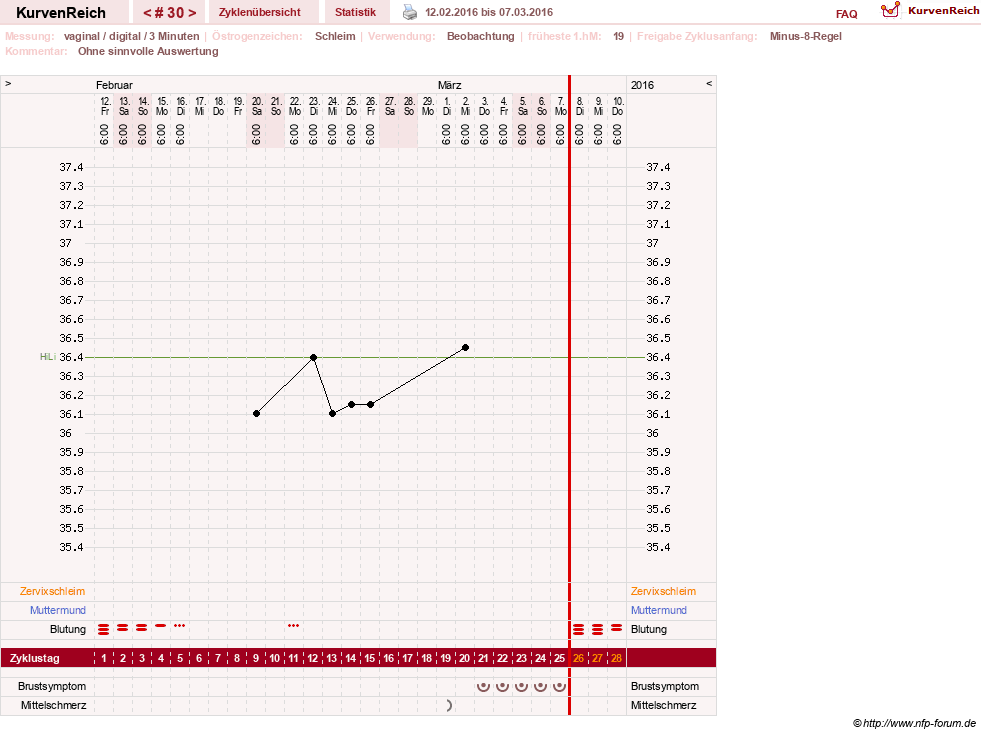Image resolution: width=981 pixels, height=735 pixels.
Task: Click breast symptom icon on cycle day 24
Action: 540,686
